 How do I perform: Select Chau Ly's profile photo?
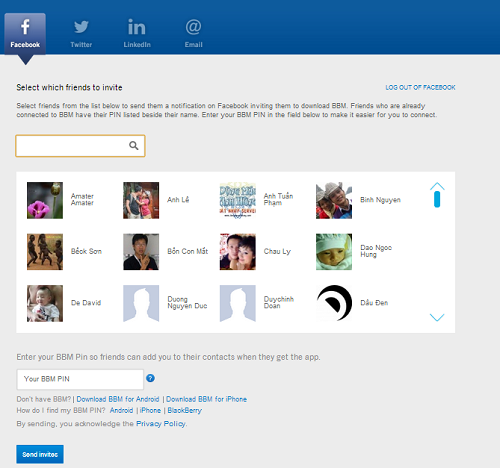(x=238, y=252)
